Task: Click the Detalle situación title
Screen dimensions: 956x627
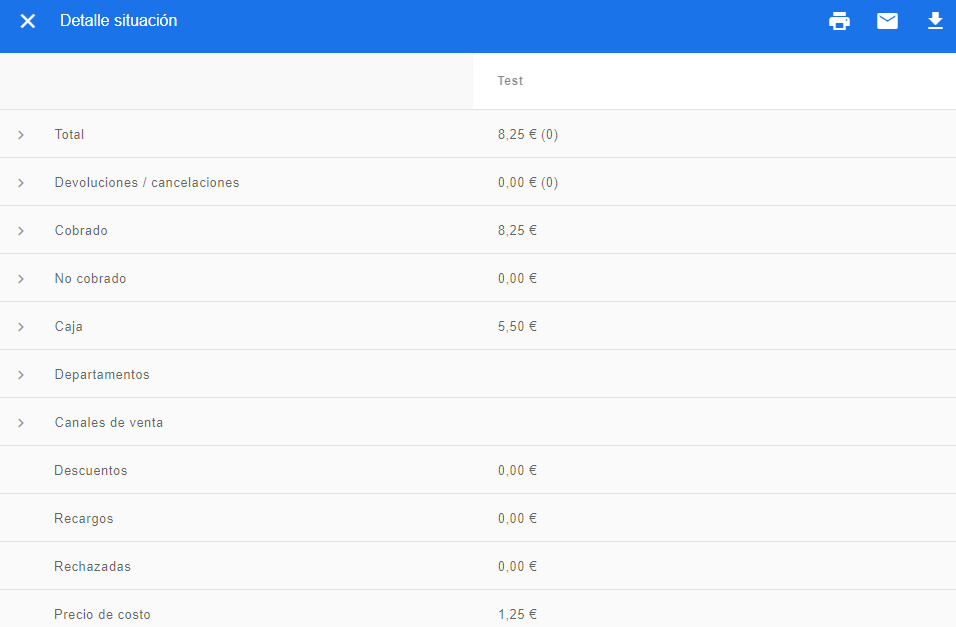Action: 118,21
